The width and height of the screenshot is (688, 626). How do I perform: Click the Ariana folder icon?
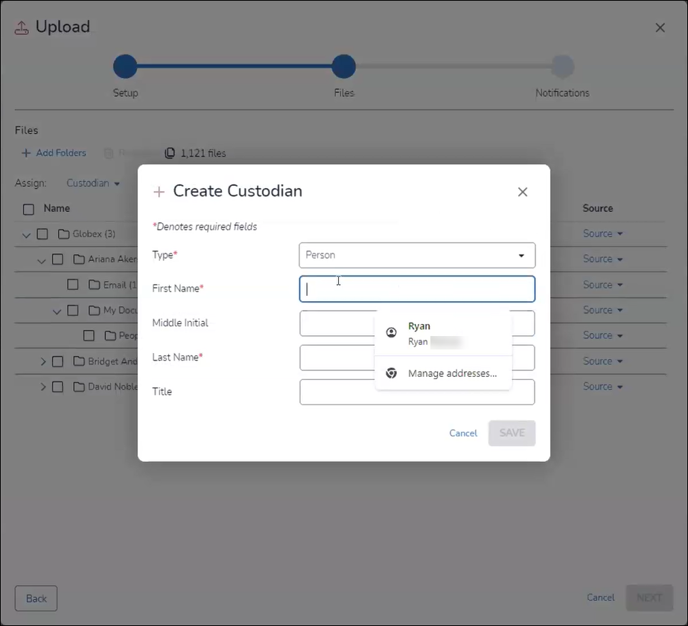78,260
